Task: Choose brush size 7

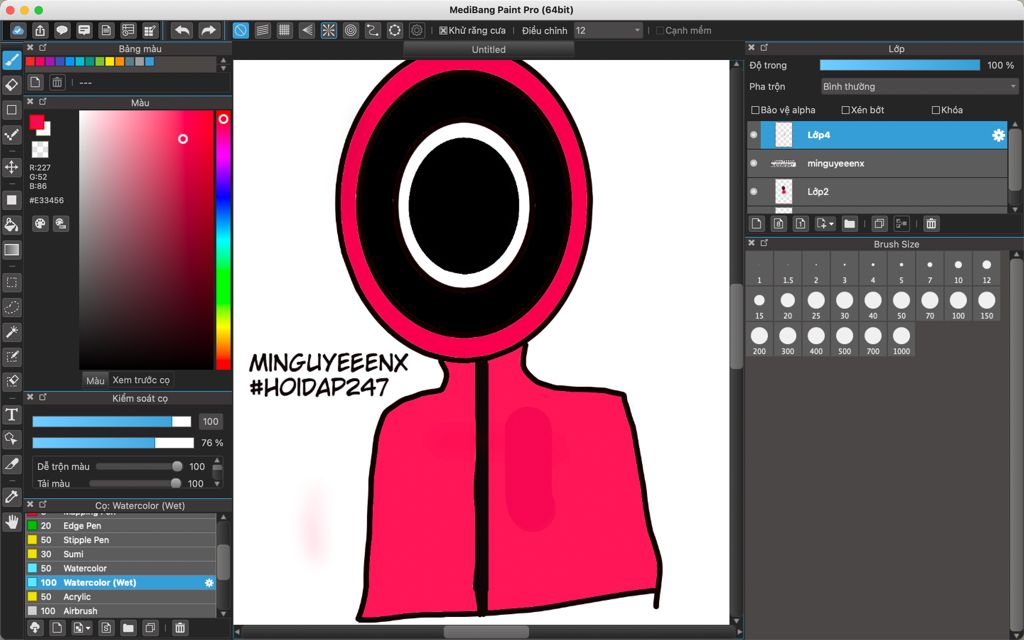Action: (x=930, y=269)
